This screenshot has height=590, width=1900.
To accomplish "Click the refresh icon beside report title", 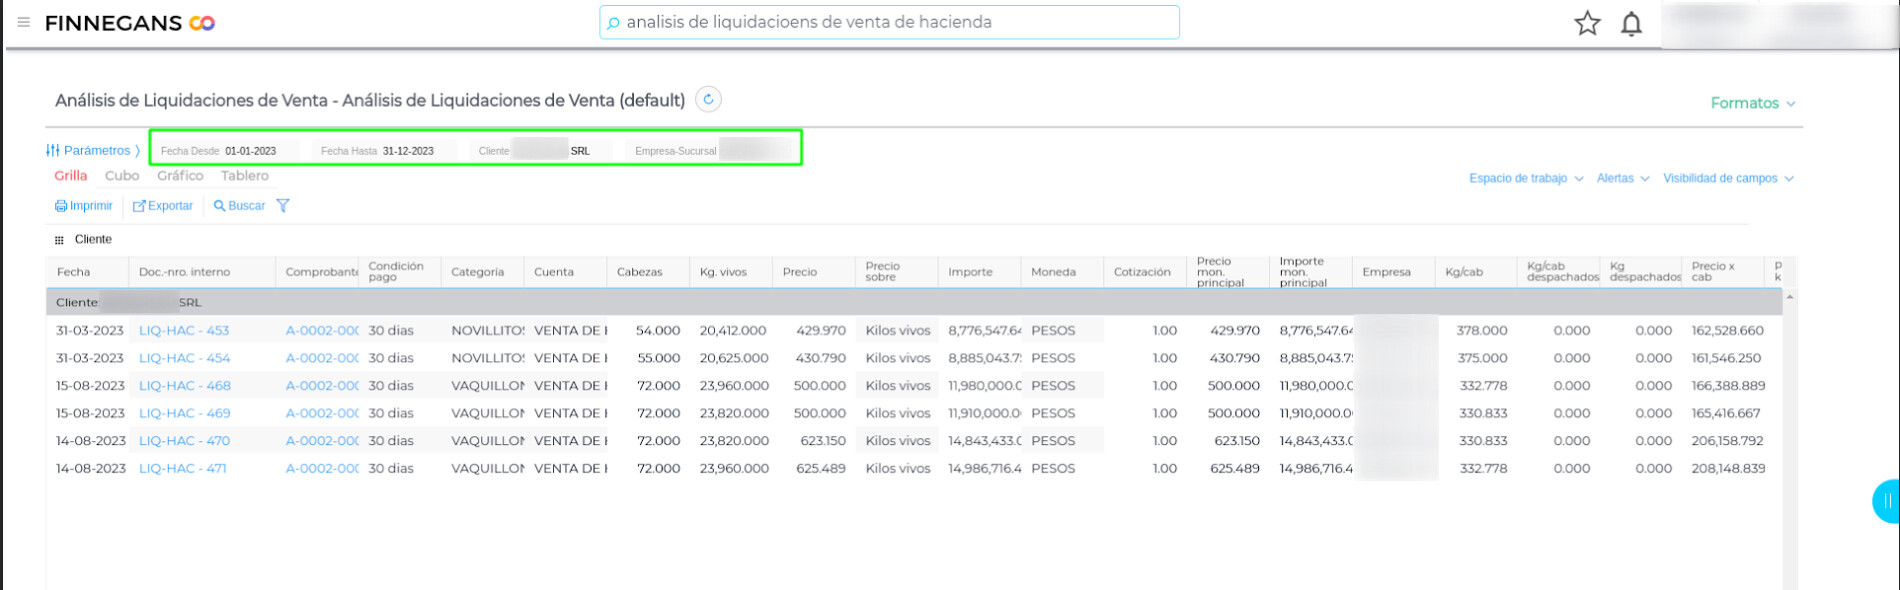I will 708,99.
